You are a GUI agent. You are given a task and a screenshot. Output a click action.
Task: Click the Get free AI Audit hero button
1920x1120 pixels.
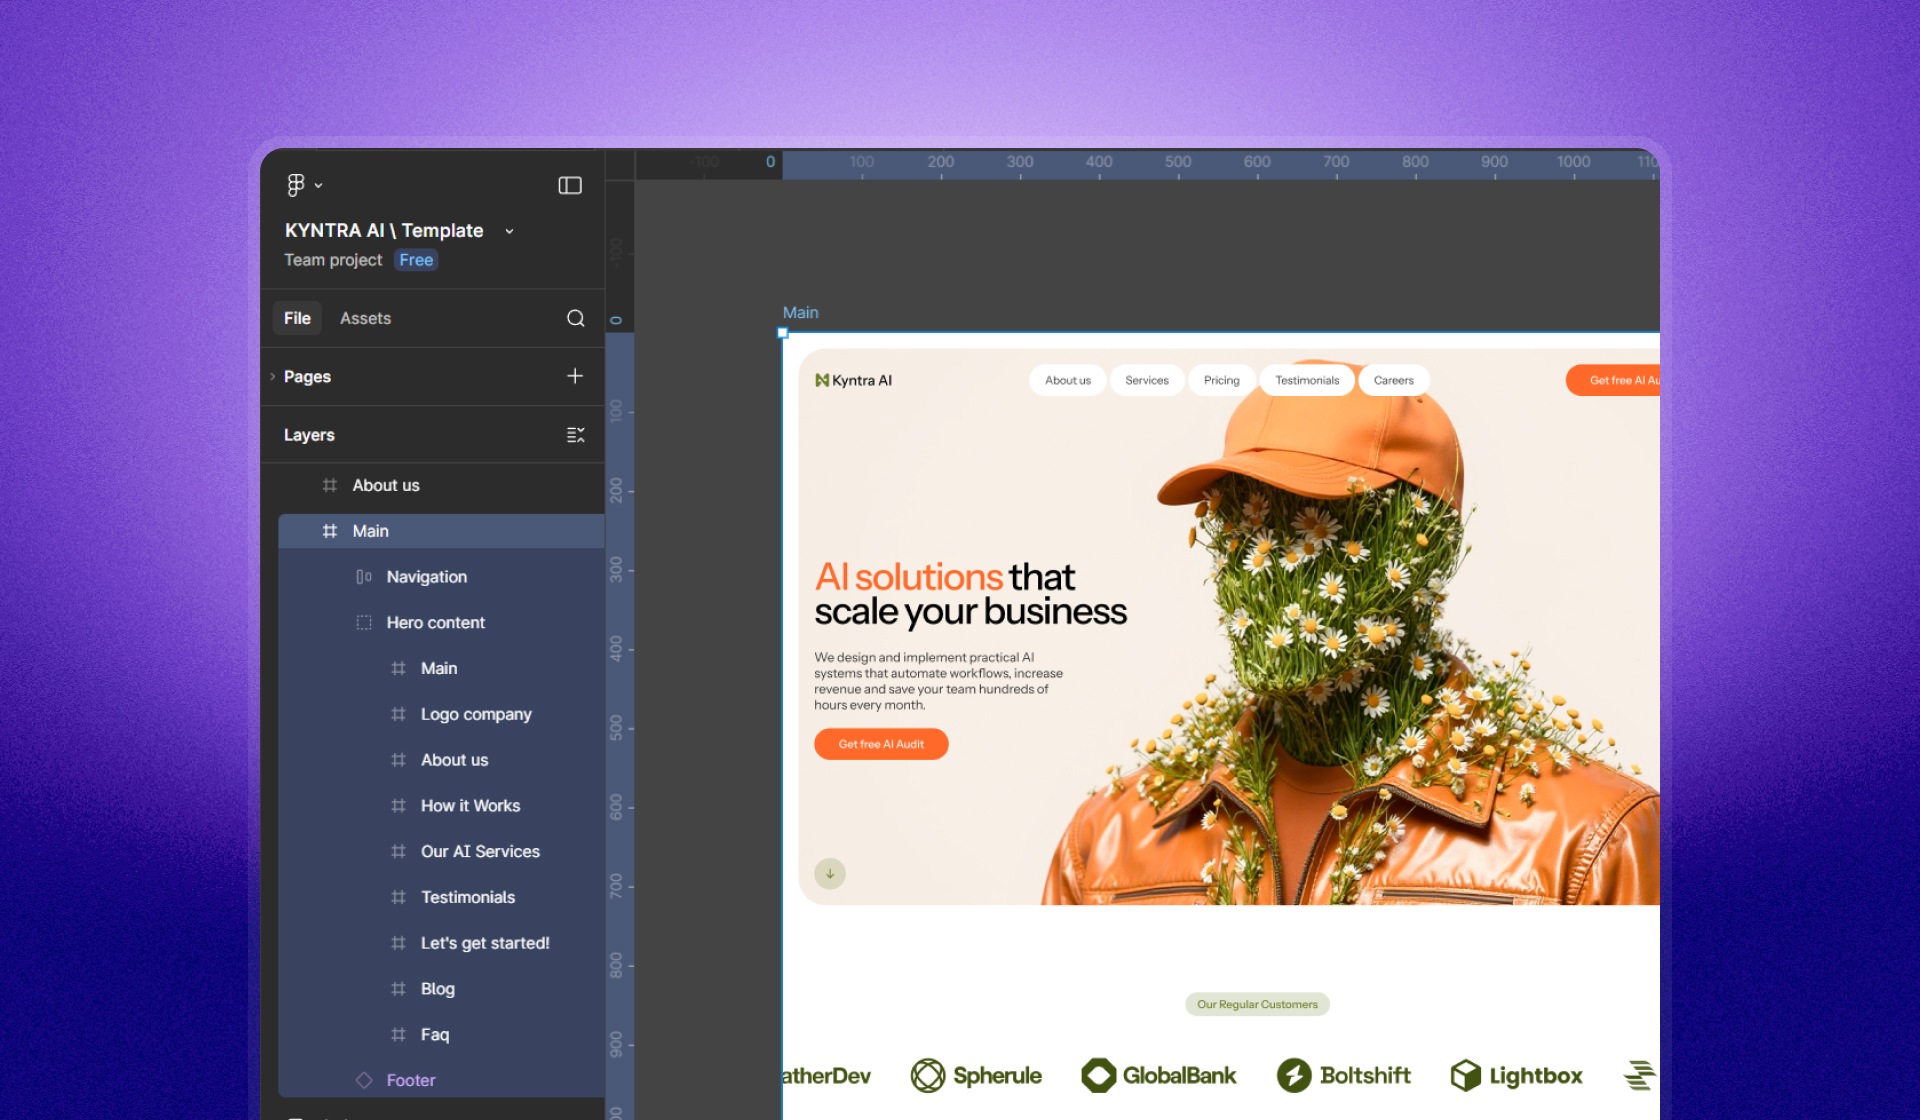tap(881, 744)
